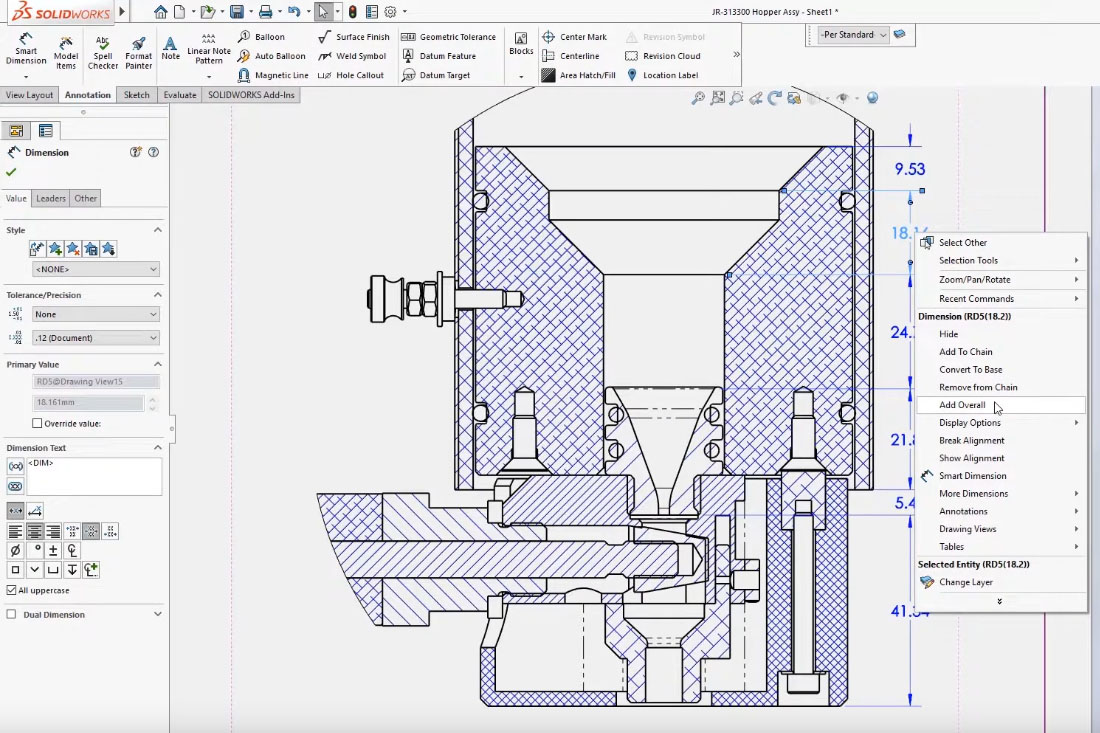The image size is (1100, 733).
Task: Insert a Magnetic Line
Action: tap(273, 75)
